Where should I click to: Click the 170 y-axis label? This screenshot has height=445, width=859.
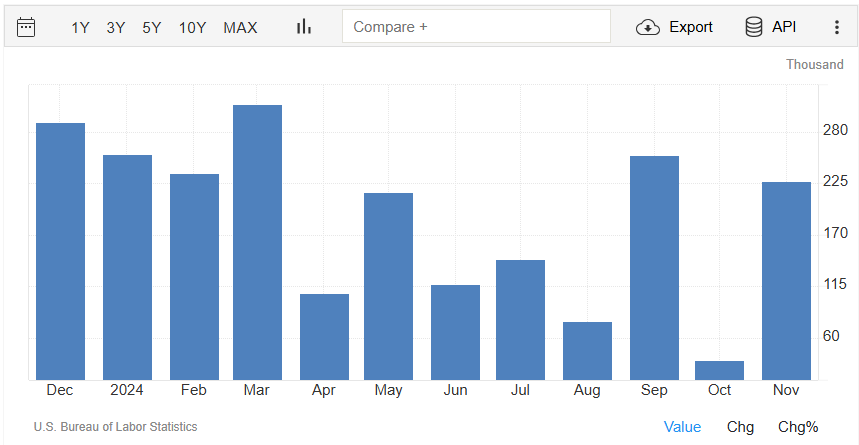tap(835, 233)
